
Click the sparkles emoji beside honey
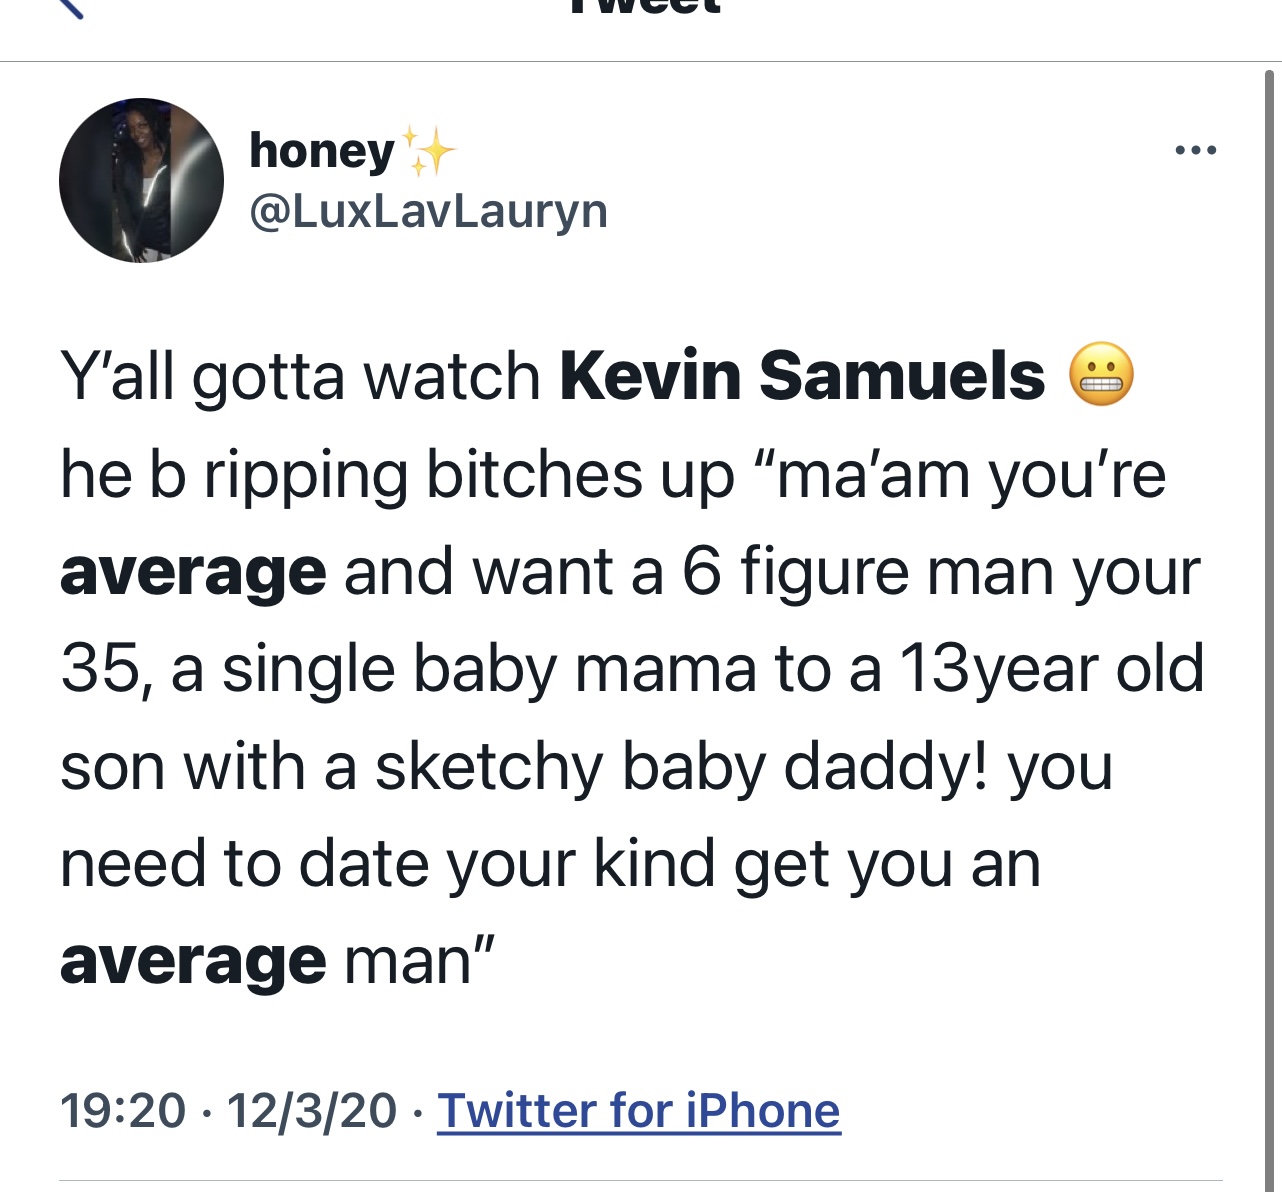[x=428, y=151]
